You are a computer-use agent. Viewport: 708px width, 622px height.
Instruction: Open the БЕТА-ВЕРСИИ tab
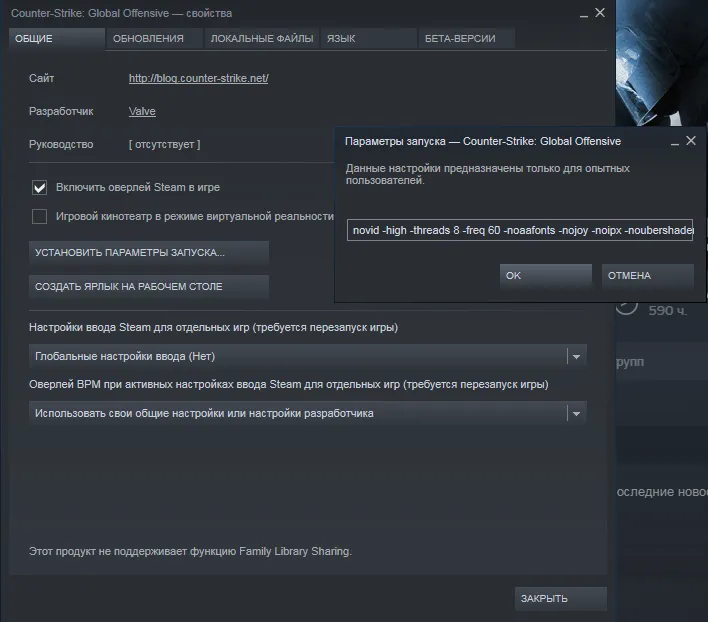[x=467, y=39]
